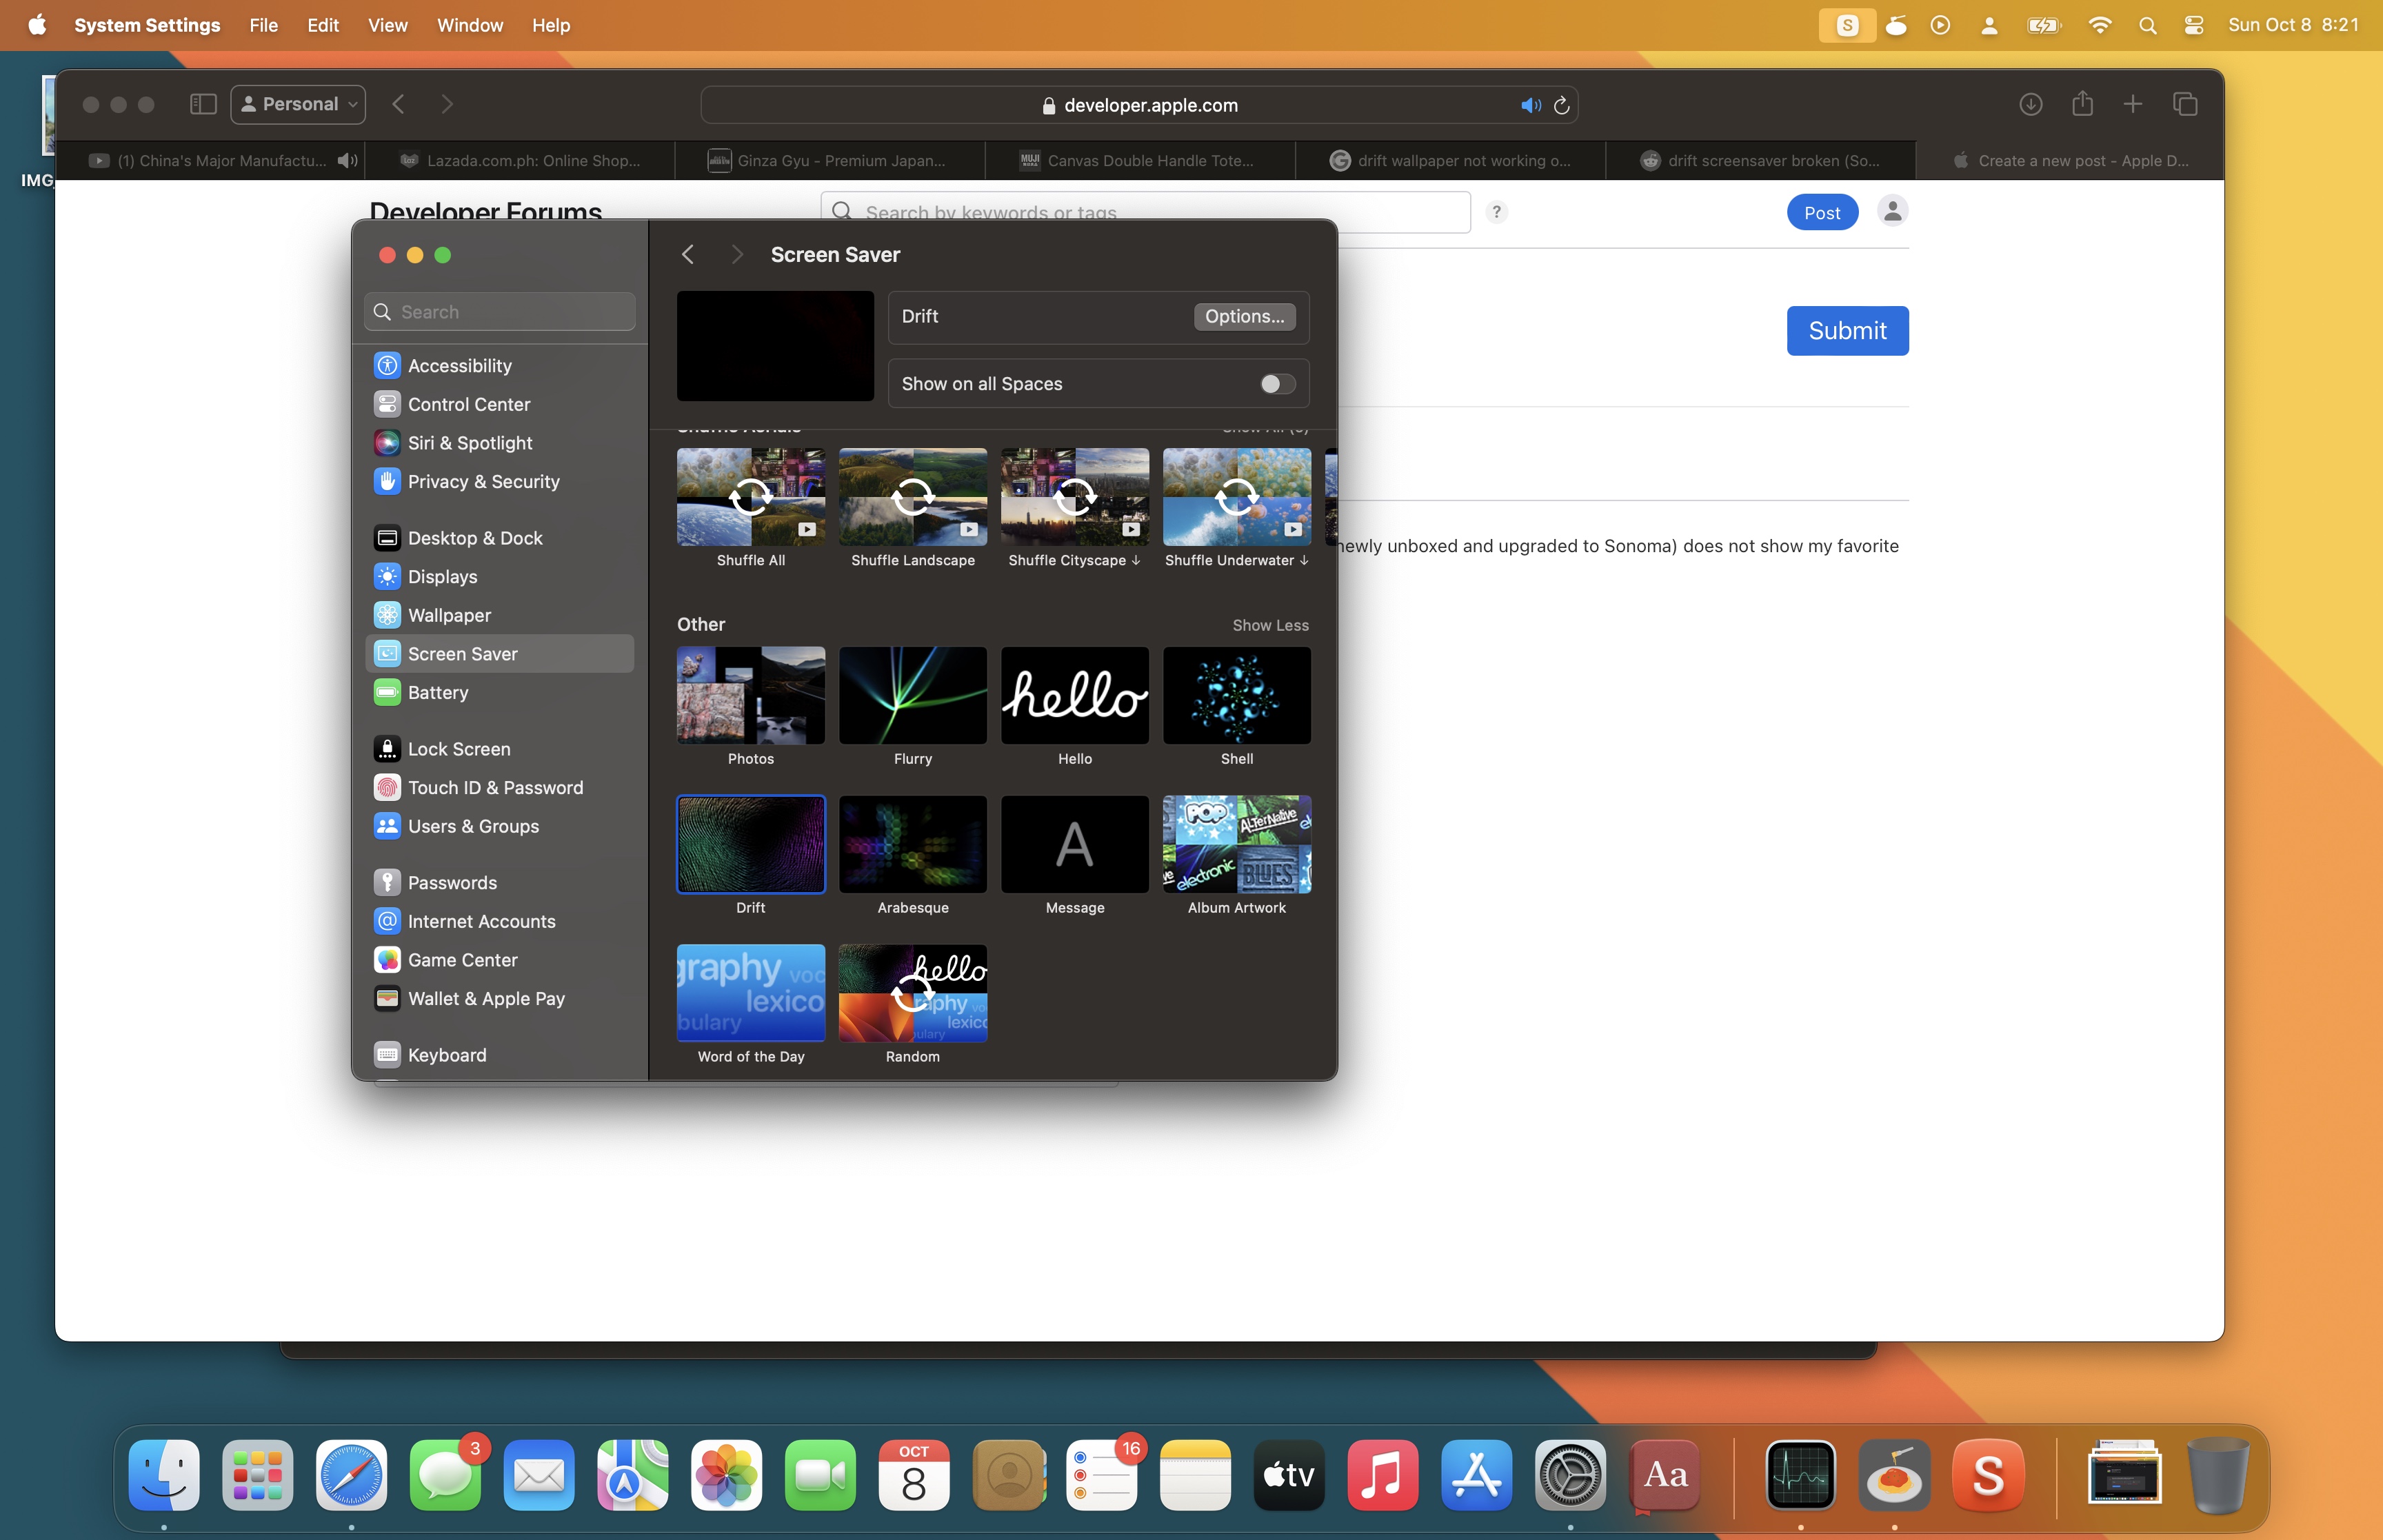
Task: Switch to drift screensaver broken tab
Action: (x=1760, y=161)
